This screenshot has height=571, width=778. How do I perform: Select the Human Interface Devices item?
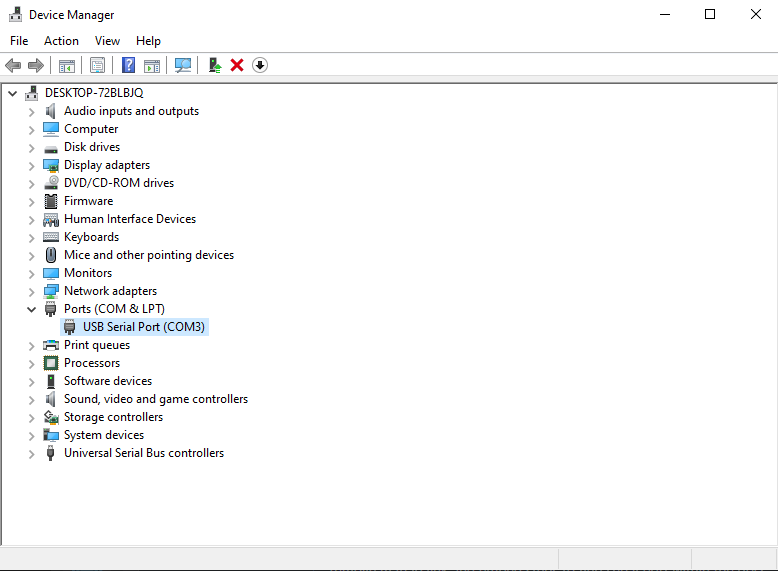coord(129,219)
